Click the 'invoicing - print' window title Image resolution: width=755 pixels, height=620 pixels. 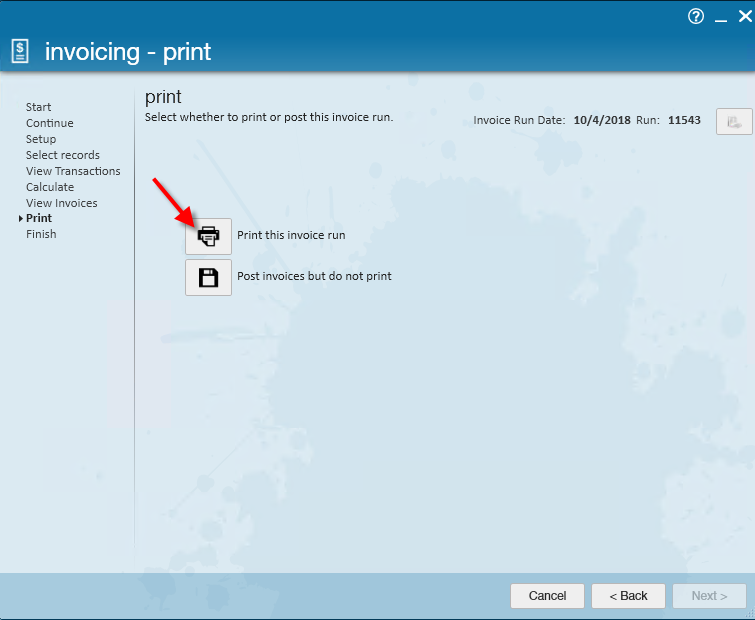pyautogui.click(x=128, y=52)
